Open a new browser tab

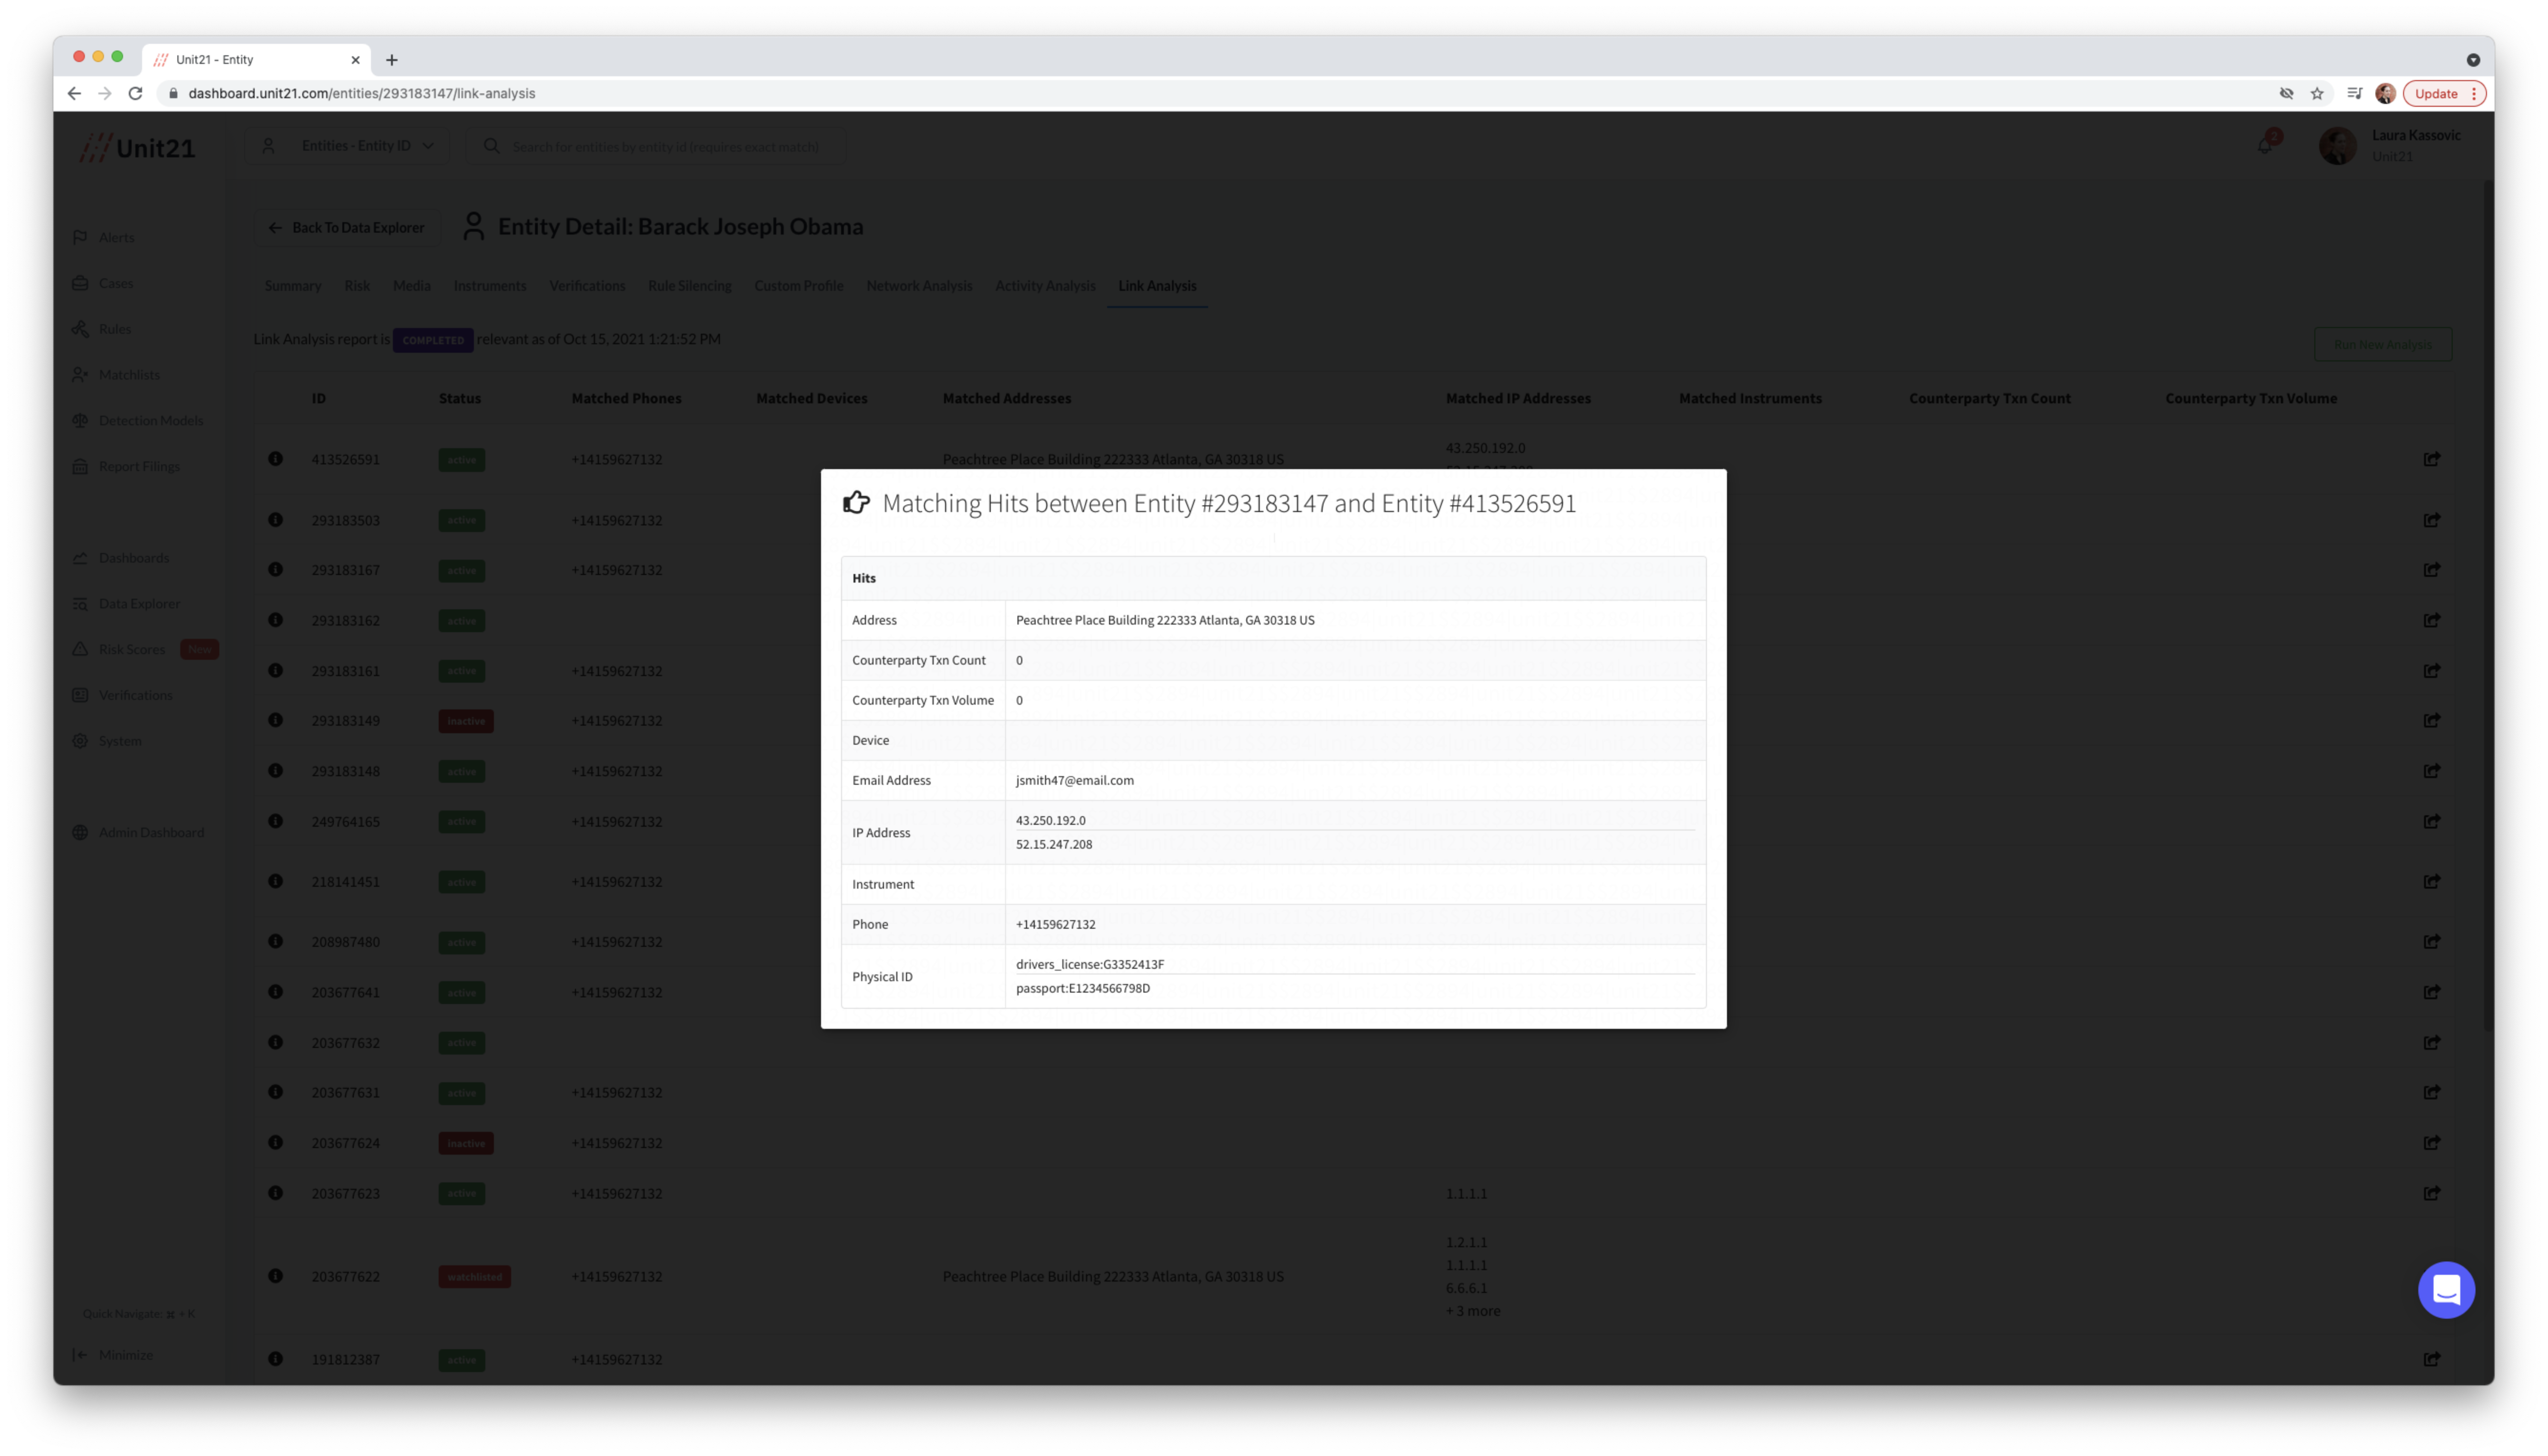point(392,60)
